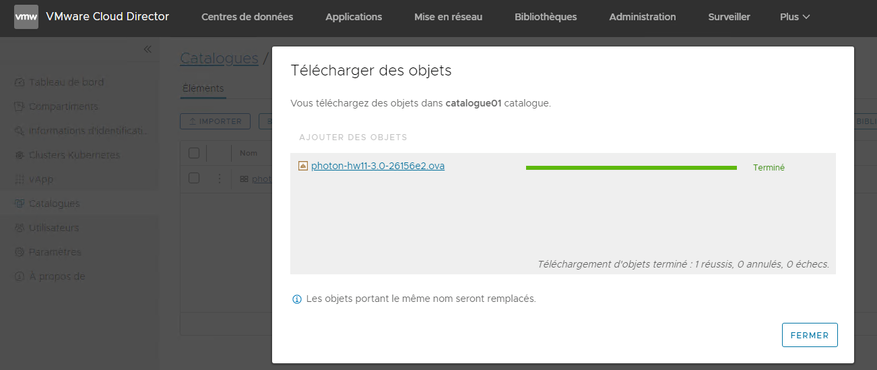Viewport: 877px width, 370px height.
Task: Select the Éléments tab
Action: [203, 88]
